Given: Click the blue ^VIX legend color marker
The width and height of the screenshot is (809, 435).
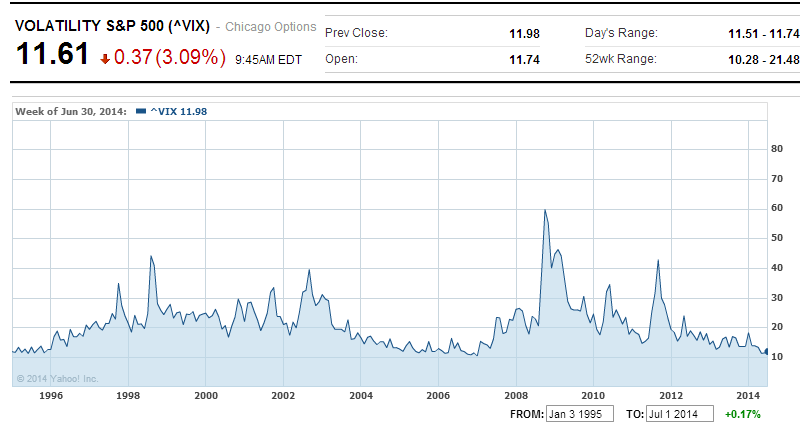Looking at the screenshot, I should click(141, 111).
